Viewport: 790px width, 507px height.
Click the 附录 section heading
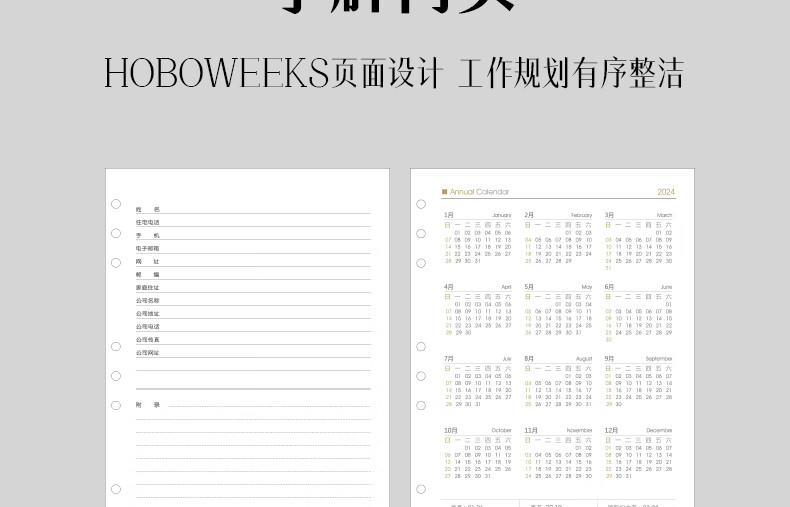148,405
